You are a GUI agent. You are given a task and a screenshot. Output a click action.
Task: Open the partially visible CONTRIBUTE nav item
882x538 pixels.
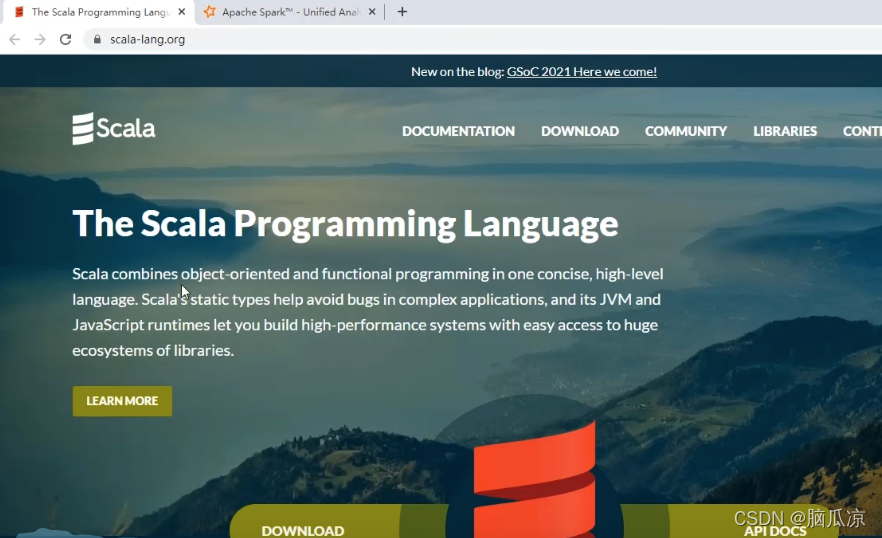tap(862, 131)
